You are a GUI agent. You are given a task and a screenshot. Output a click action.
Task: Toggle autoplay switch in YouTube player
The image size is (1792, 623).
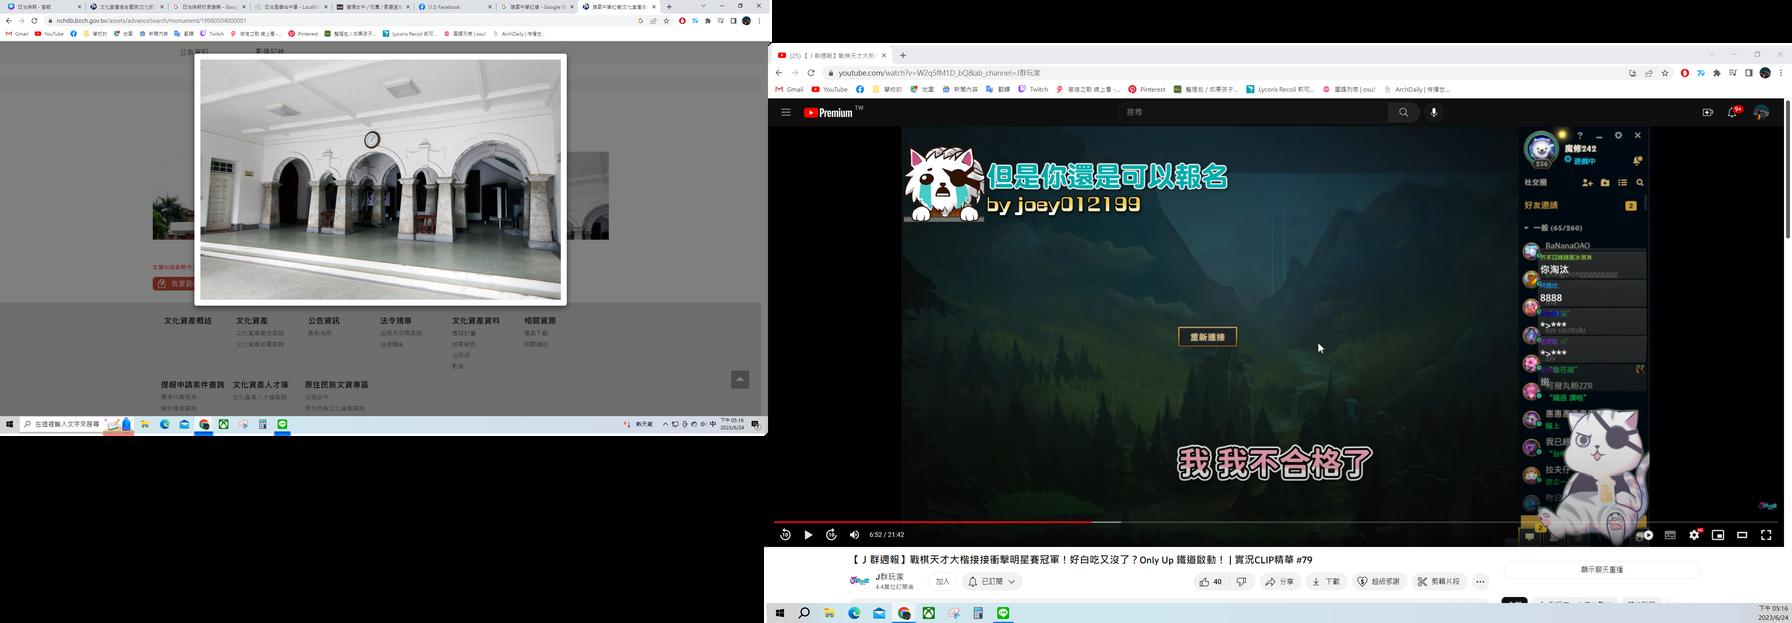[1645, 535]
